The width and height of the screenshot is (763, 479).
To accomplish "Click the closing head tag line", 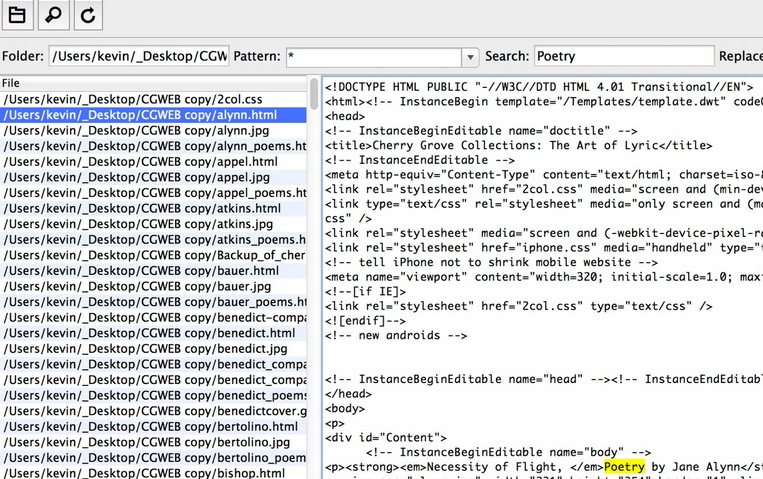I will pos(348,394).
